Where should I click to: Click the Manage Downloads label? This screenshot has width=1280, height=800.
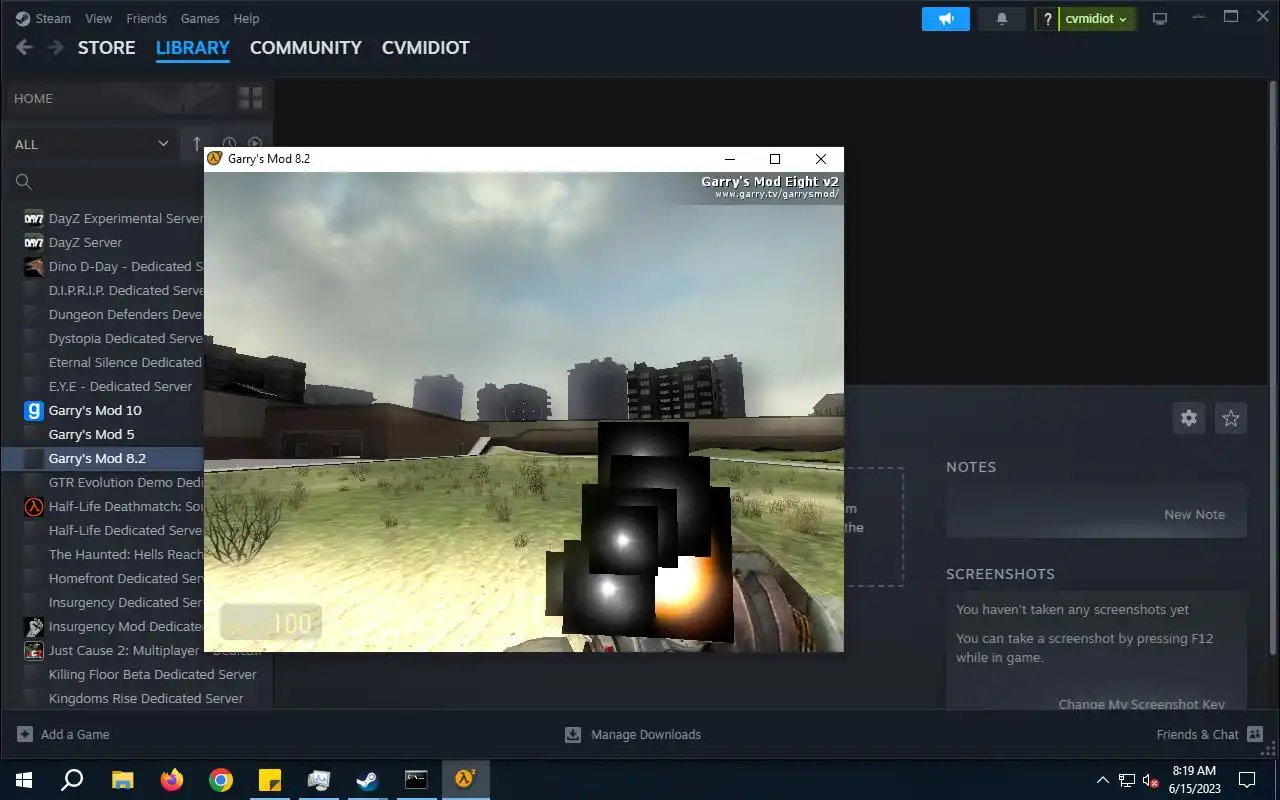click(646, 734)
